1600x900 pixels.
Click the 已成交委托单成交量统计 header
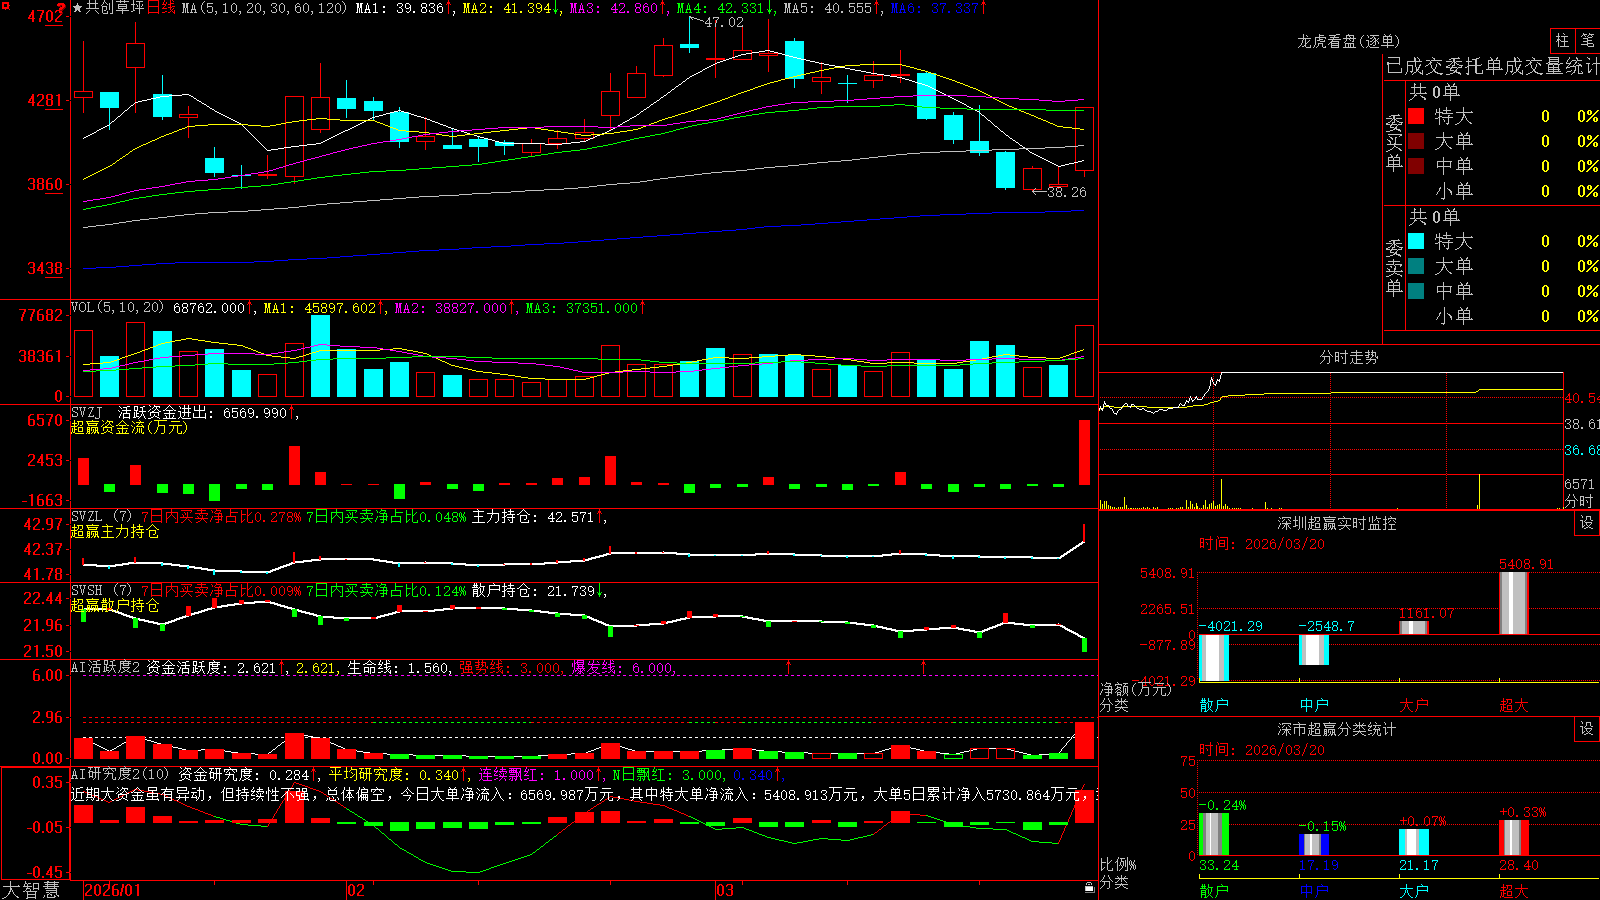tap(1492, 66)
